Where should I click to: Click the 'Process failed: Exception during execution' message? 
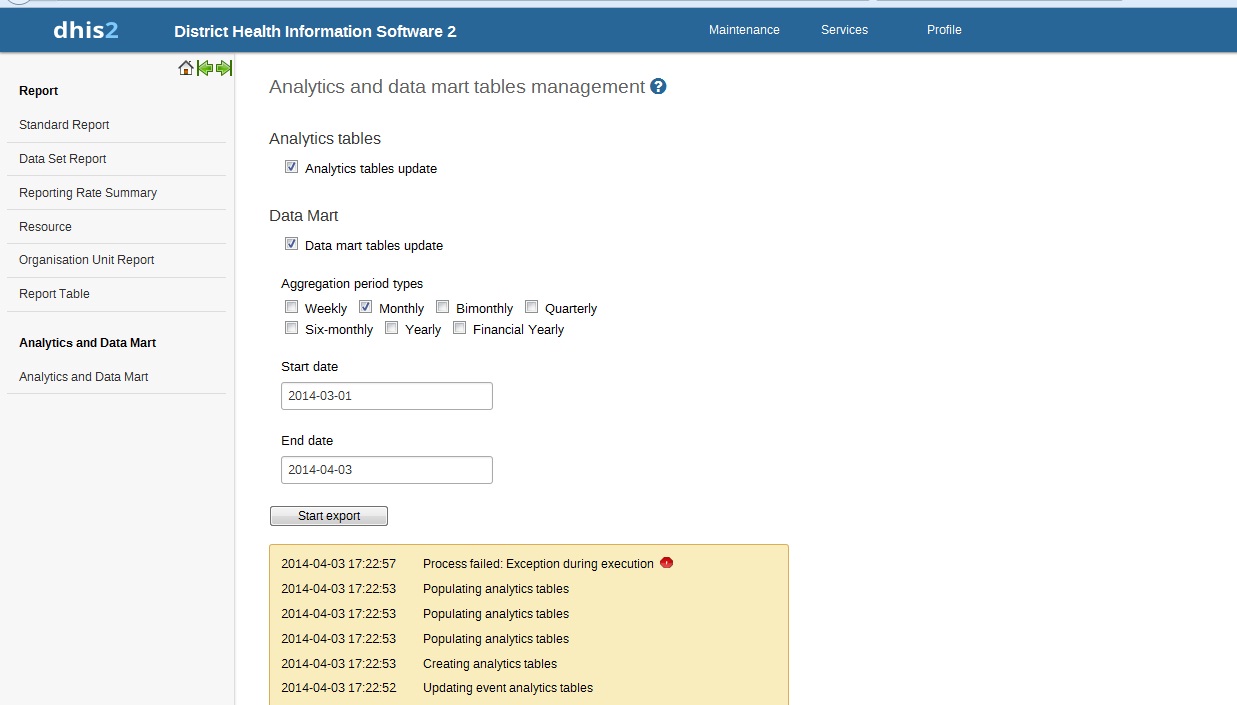(x=538, y=564)
